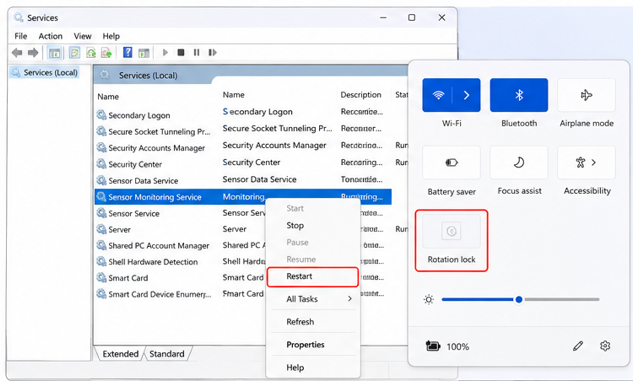The width and height of the screenshot is (633, 381).
Task: Click the Action Pane toolbar icon
Action: (x=144, y=52)
